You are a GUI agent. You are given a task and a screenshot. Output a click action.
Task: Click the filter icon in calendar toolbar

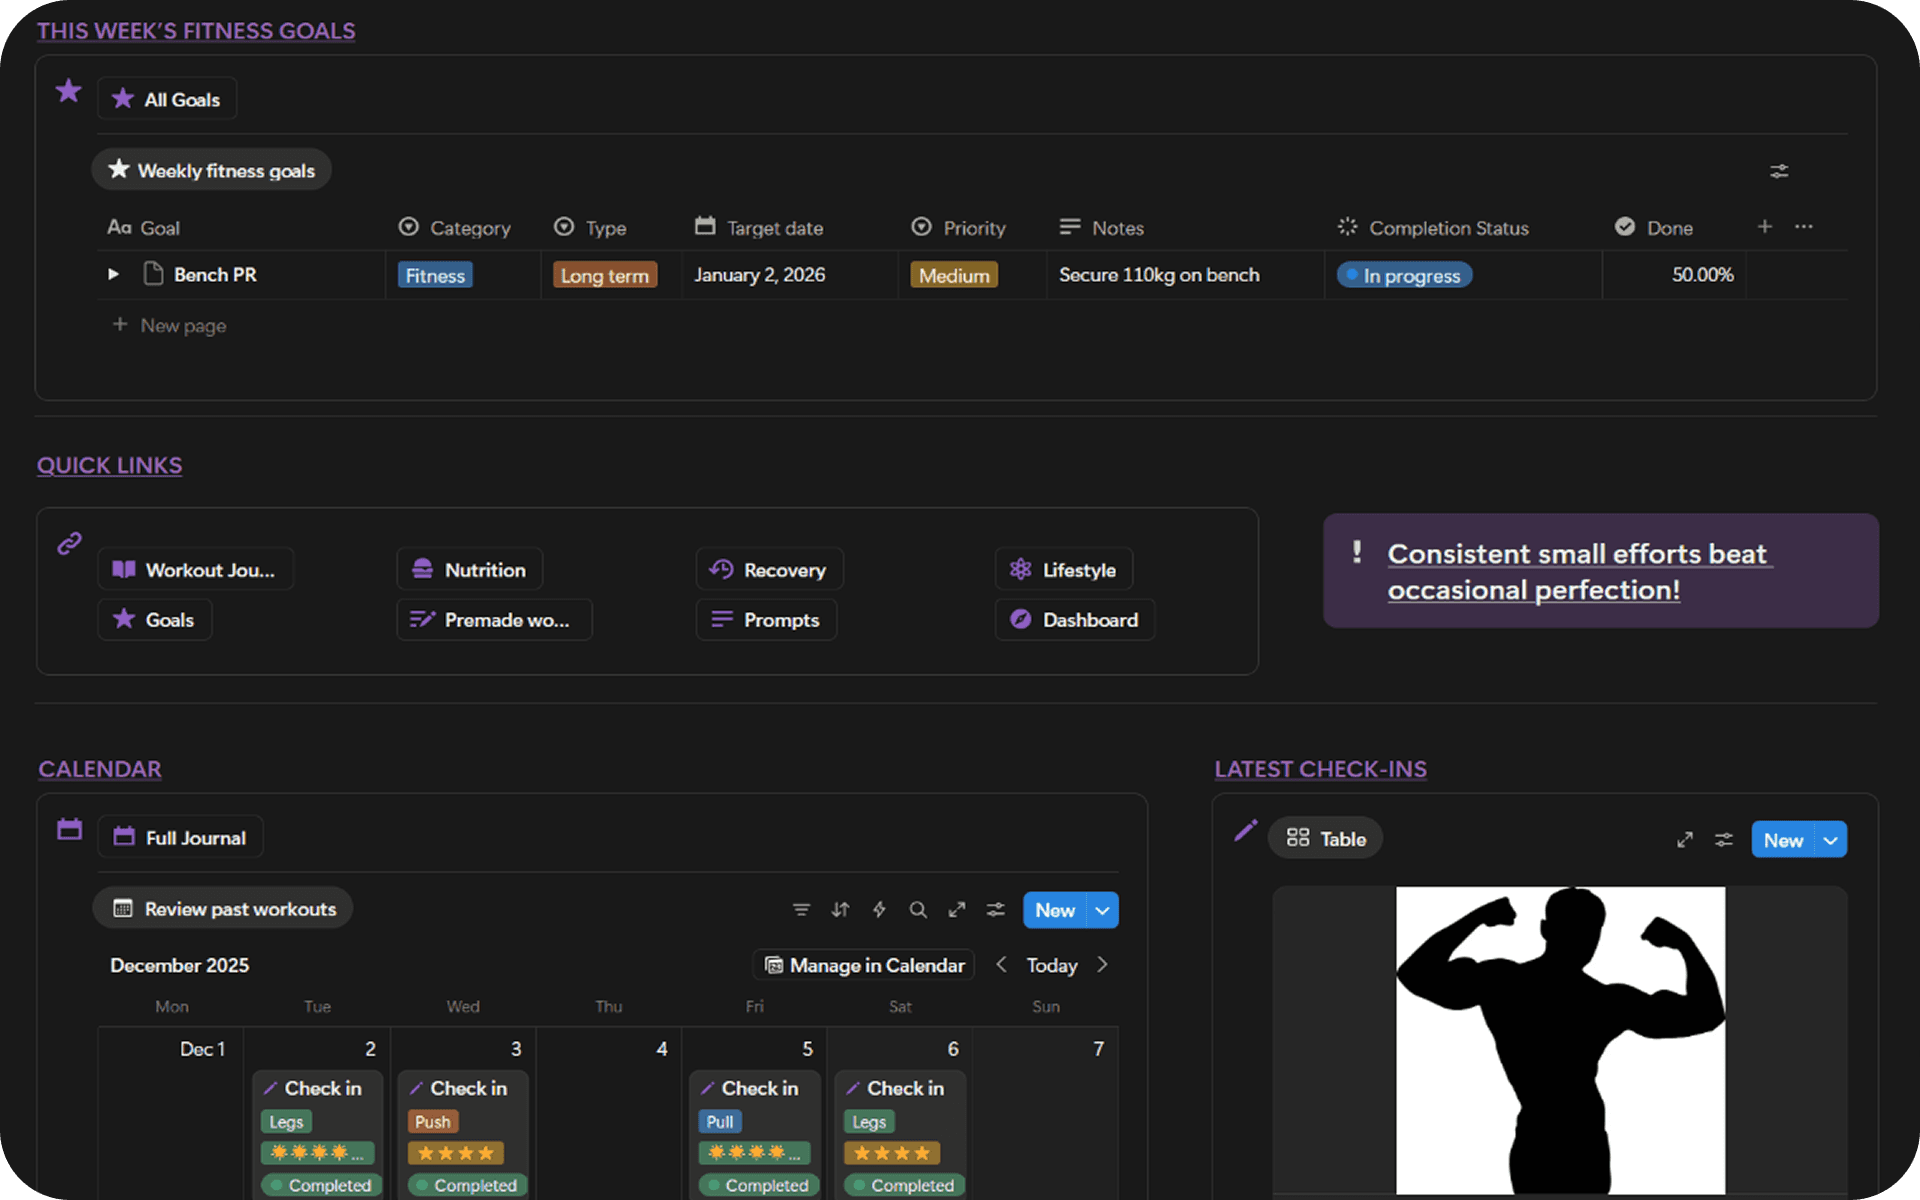tap(801, 909)
